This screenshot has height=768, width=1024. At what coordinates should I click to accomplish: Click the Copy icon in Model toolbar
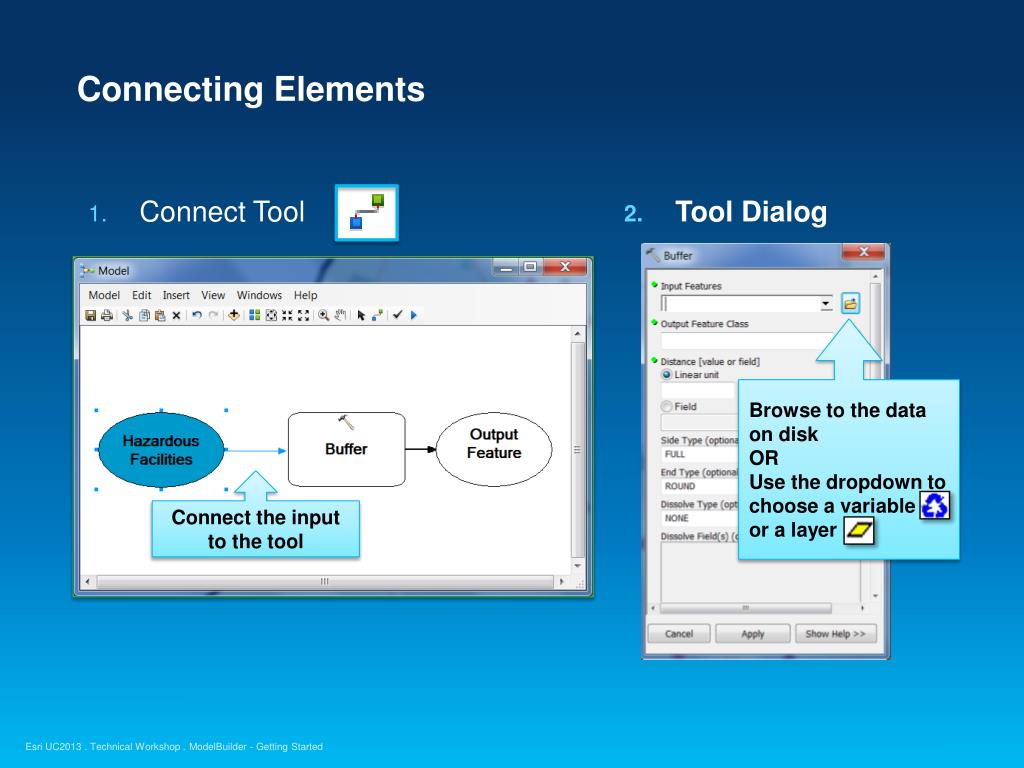coord(144,315)
